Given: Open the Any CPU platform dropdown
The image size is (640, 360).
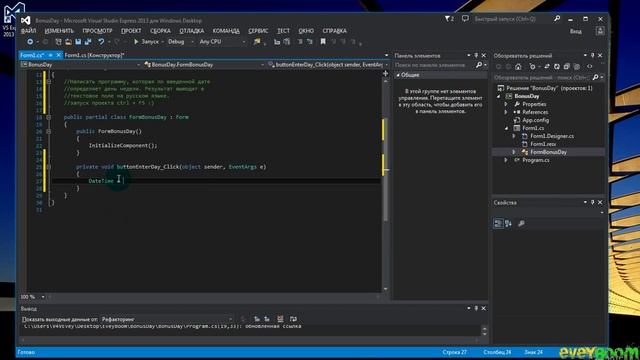Looking at the screenshot, I should coord(222,42).
